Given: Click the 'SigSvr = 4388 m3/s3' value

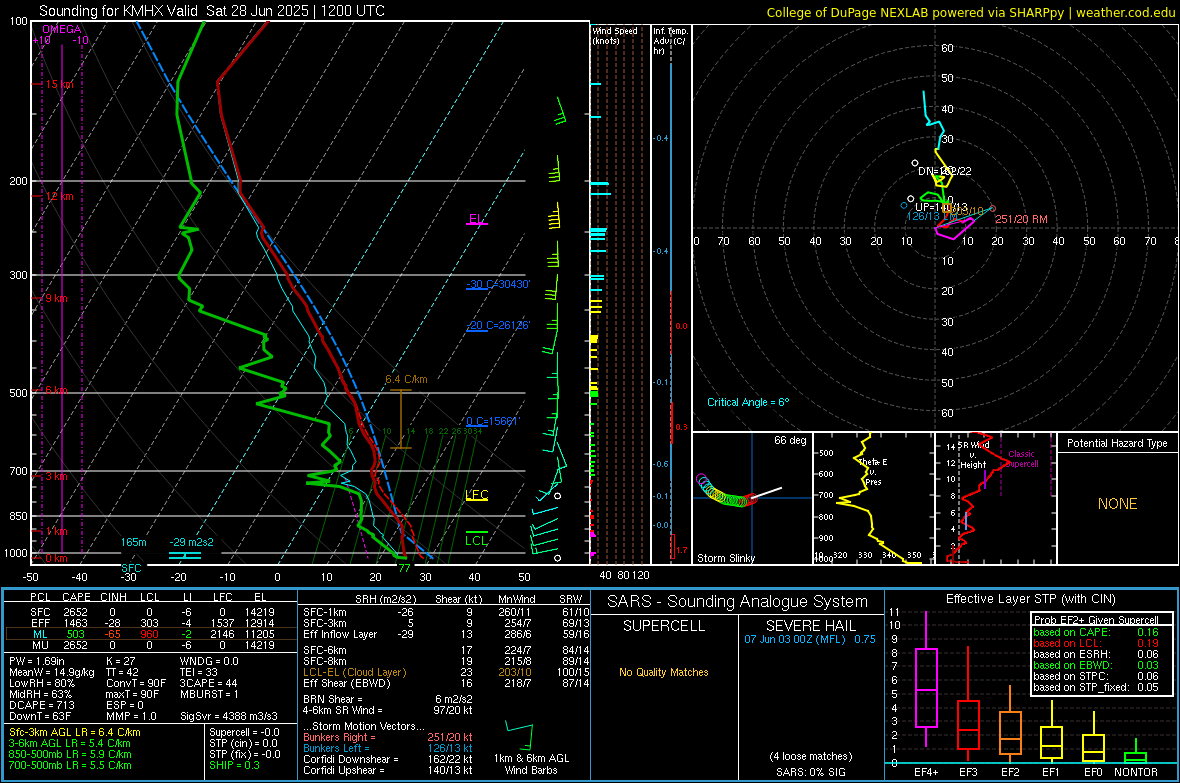Looking at the screenshot, I should pos(229,716).
